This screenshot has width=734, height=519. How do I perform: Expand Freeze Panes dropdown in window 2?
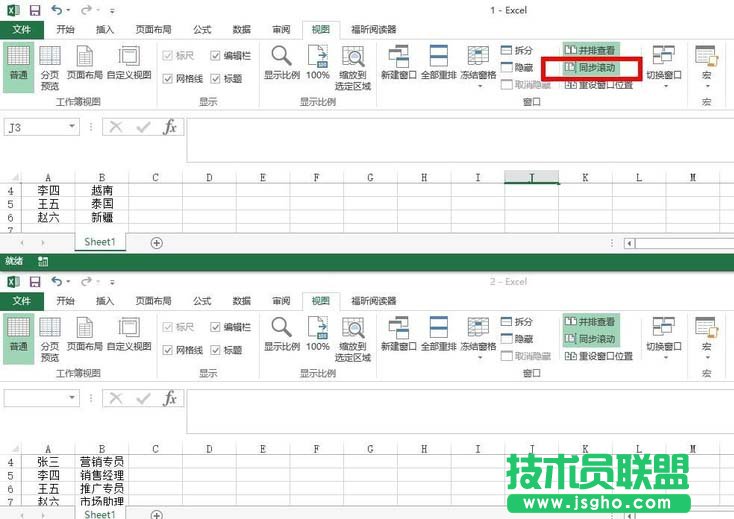[x=479, y=358]
